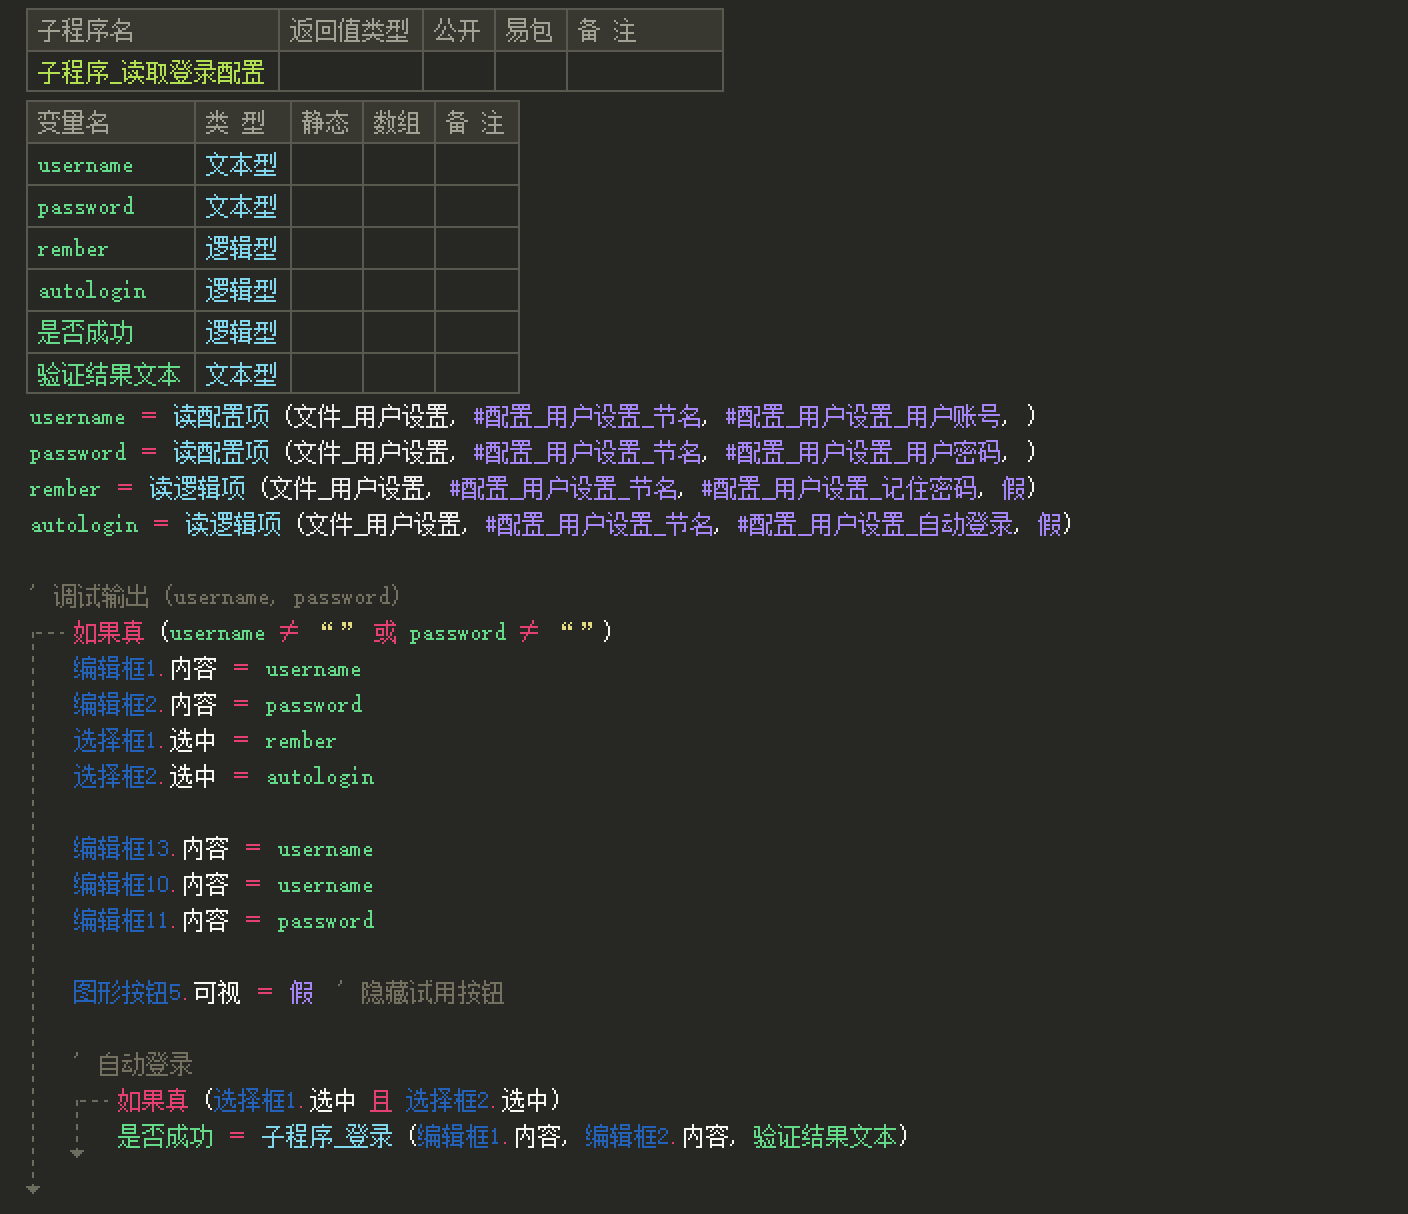
Task: Click 读配置项 in the username assignment line
Action: (221, 416)
